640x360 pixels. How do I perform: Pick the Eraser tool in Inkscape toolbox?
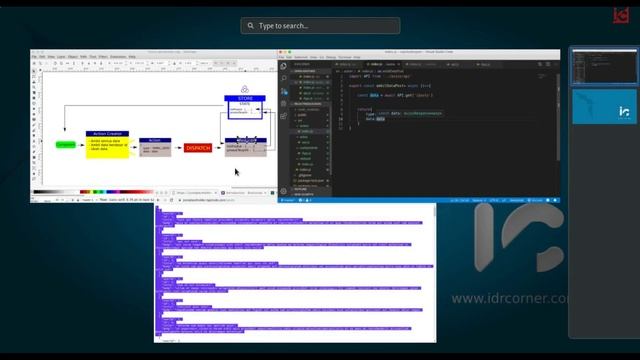(34, 151)
